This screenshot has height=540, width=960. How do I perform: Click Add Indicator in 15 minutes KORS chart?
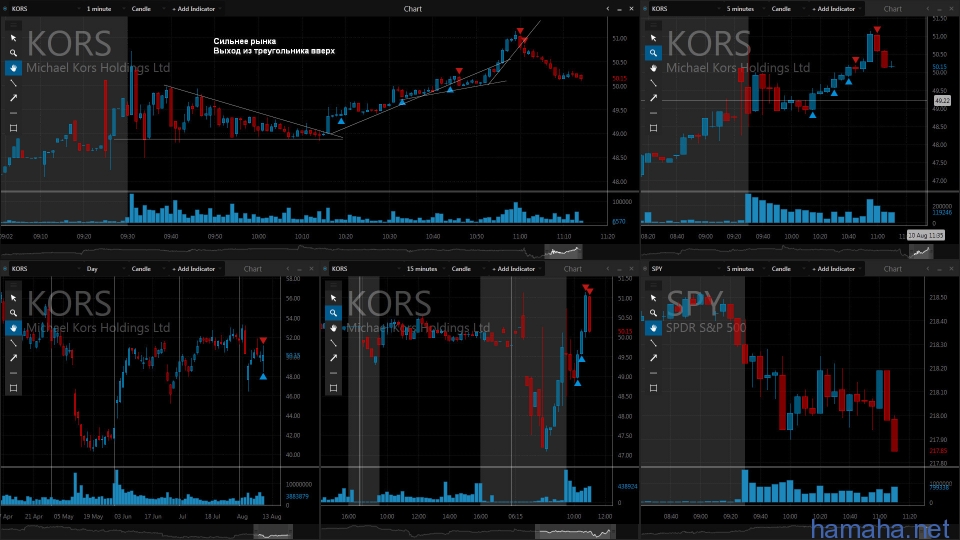click(515, 269)
